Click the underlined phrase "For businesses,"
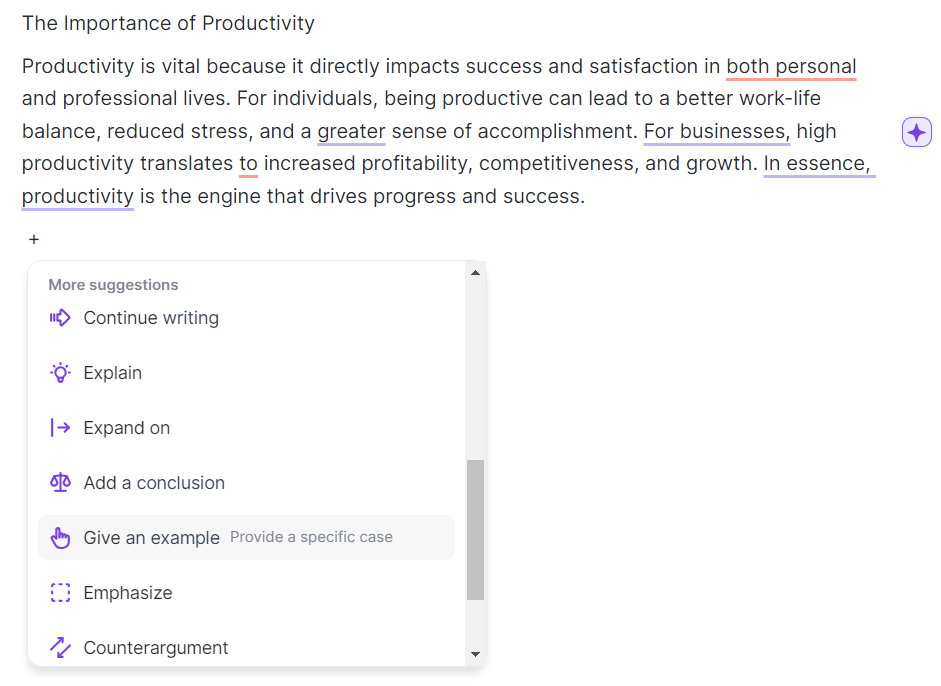The image size is (941, 686). tap(716, 132)
